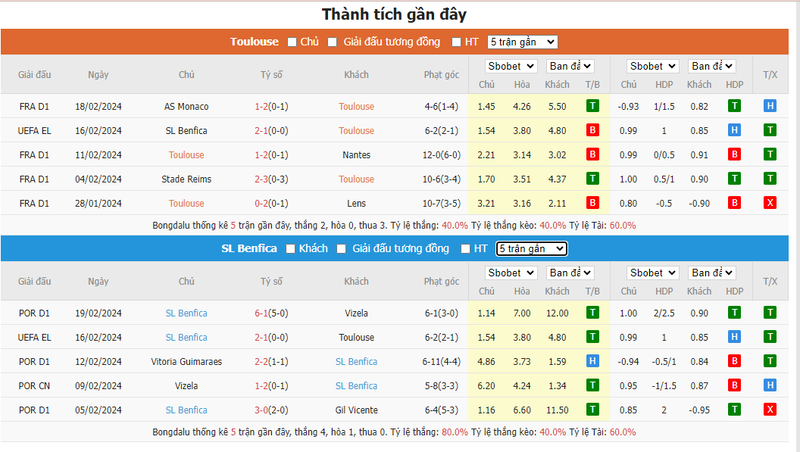Open AS Monaco team link
This screenshot has height=452, width=800.
pos(186,107)
